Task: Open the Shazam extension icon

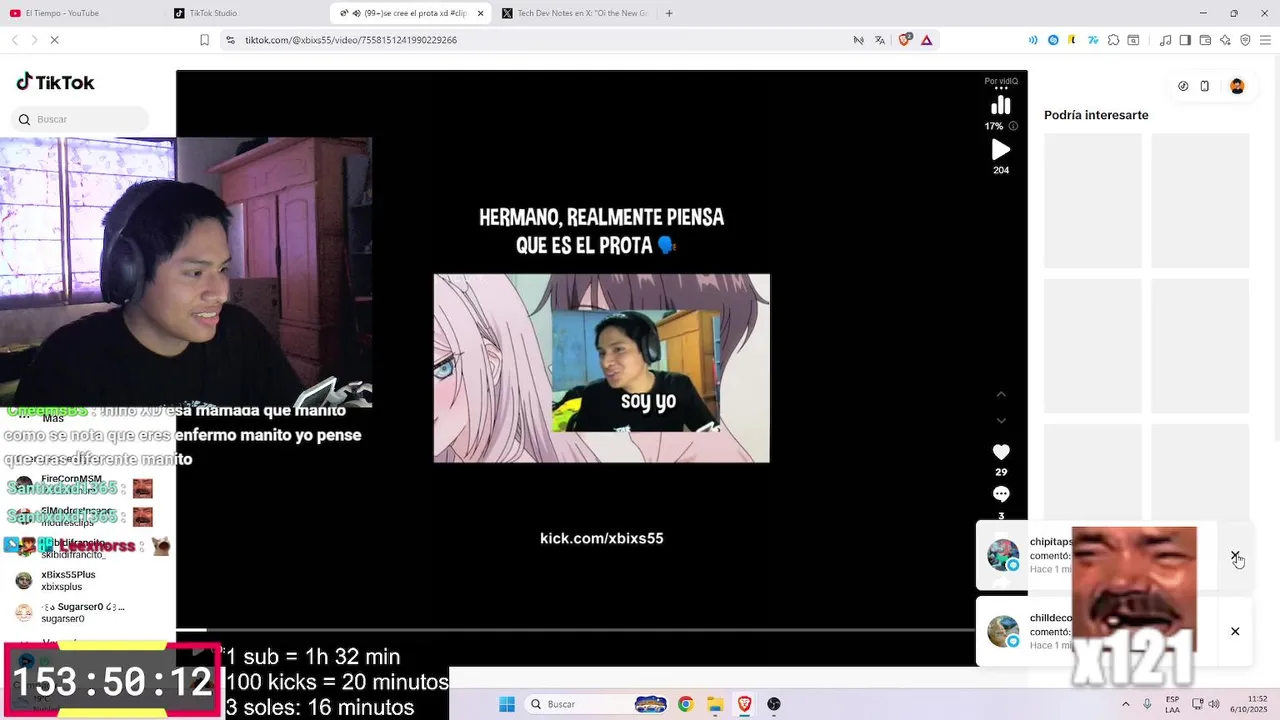Action: click(x=1053, y=40)
